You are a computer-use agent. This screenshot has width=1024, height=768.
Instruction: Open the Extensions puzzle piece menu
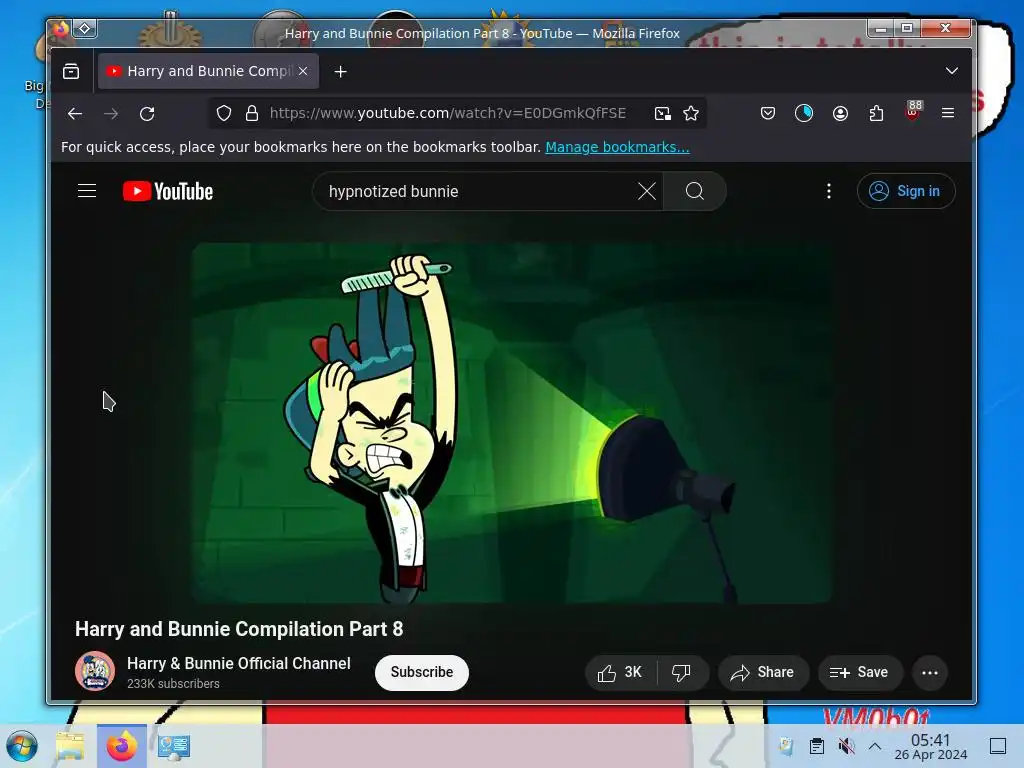coord(876,114)
